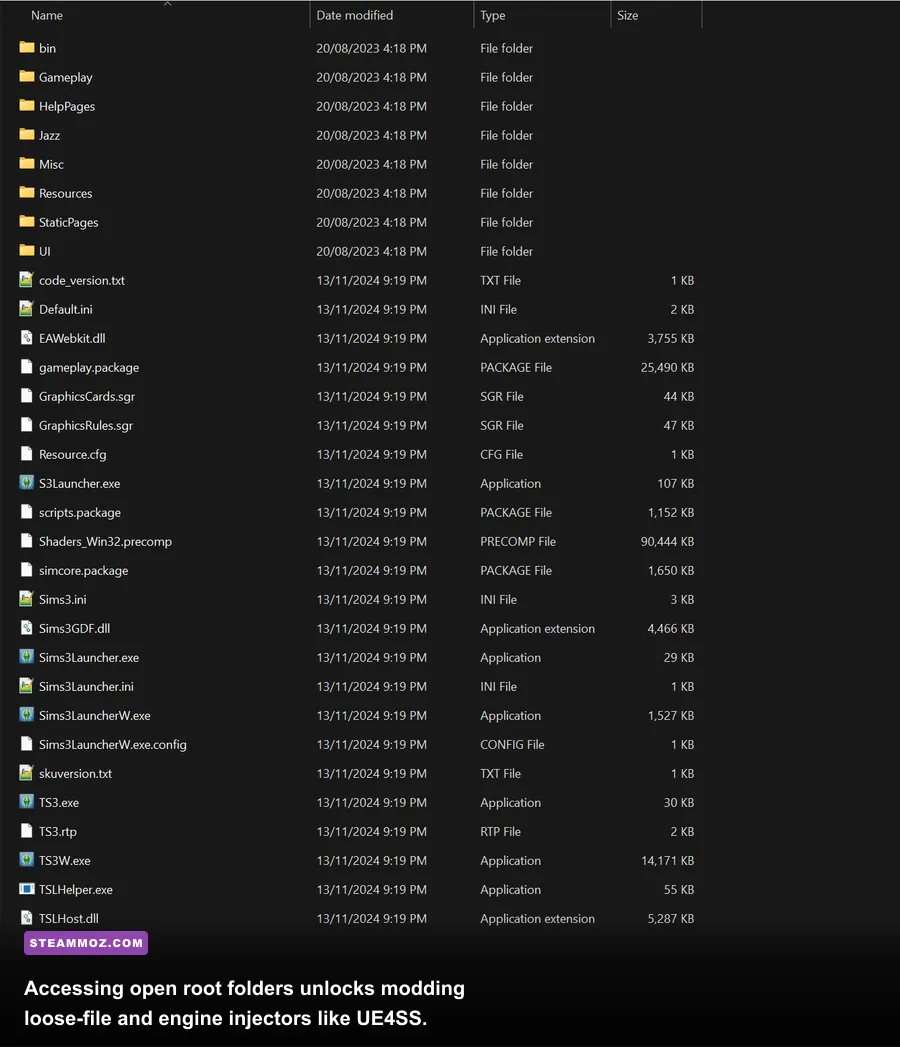Click the 5,287 KB size value
The width and height of the screenshot is (900, 1047).
tap(670, 919)
